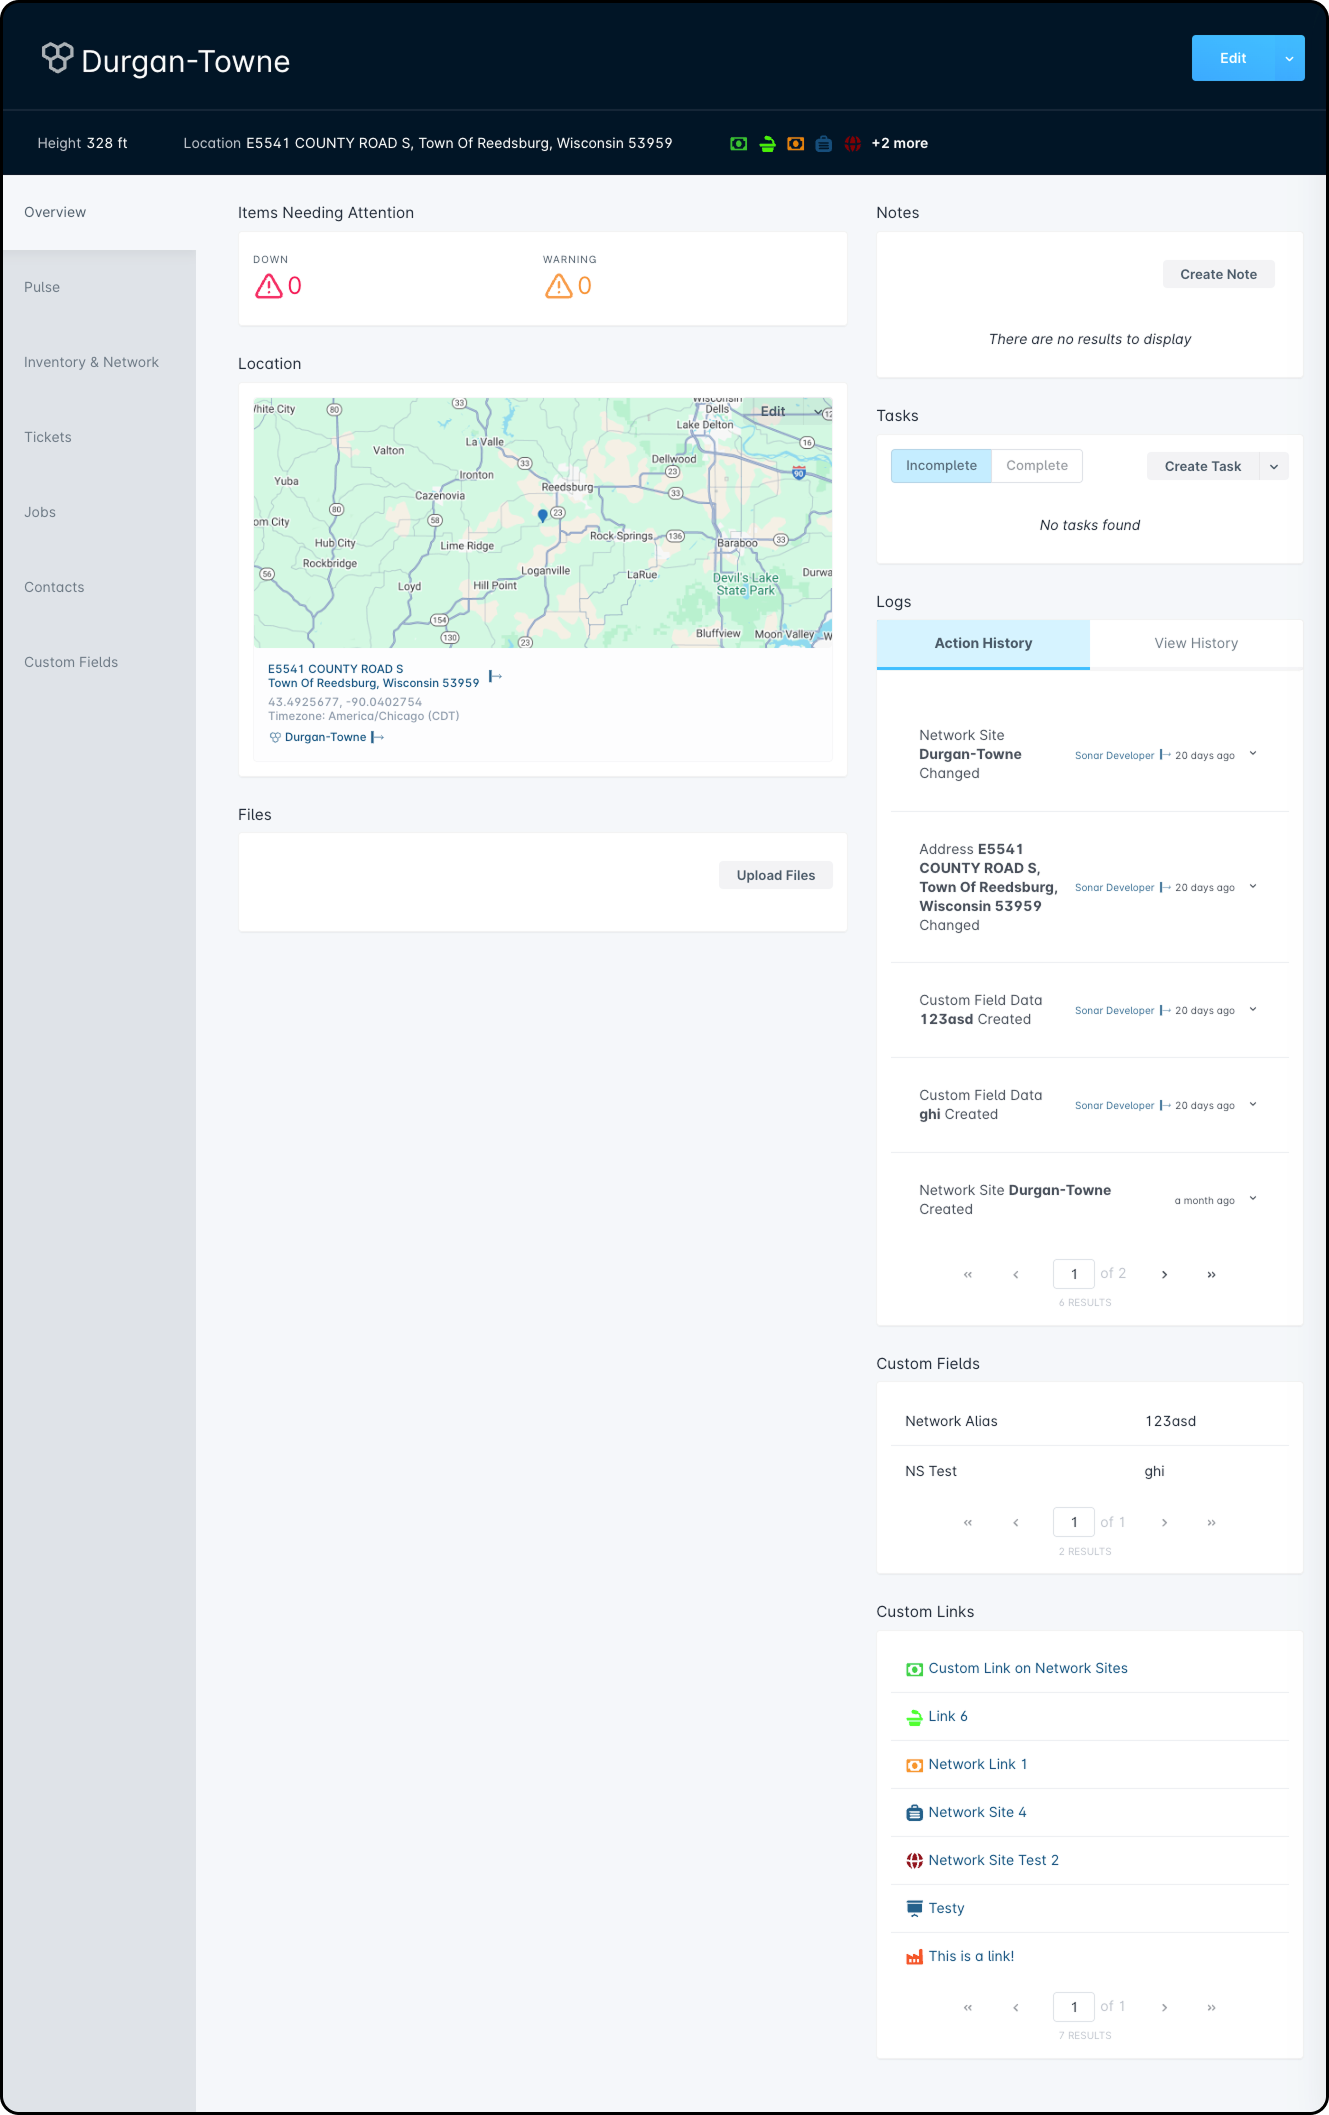Click the Network Alias value 123asd
The image size is (1329, 2115).
click(1170, 1422)
